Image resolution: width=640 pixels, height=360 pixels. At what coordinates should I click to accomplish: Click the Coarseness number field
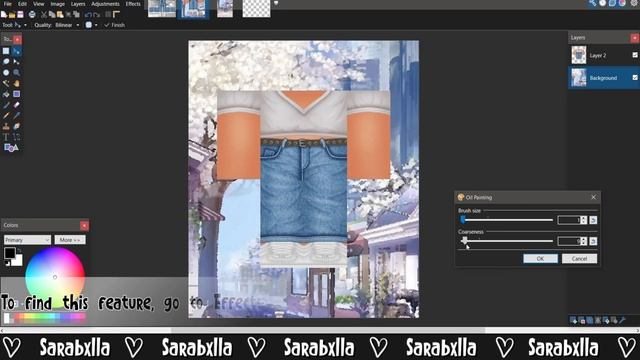click(x=569, y=241)
